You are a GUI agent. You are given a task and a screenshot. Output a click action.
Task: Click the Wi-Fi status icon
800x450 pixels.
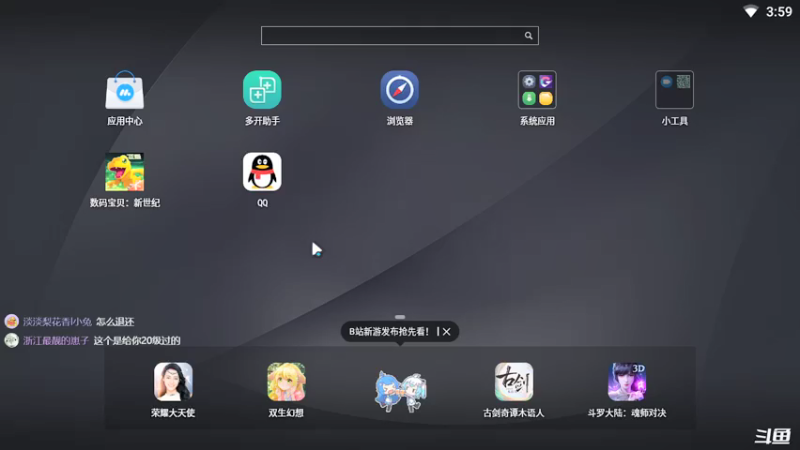click(x=751, y=11)
